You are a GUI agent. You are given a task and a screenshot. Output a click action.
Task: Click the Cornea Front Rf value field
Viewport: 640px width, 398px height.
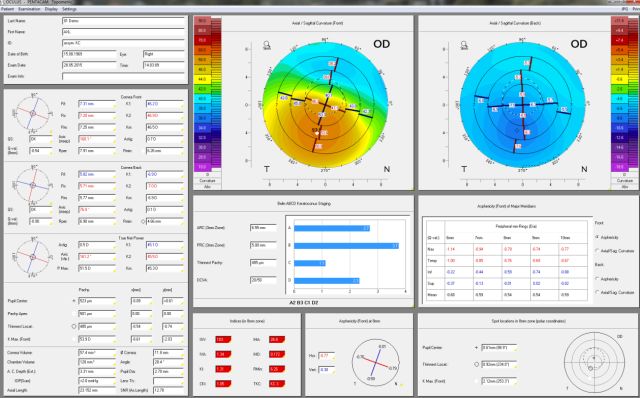click(x=96, y=104)
